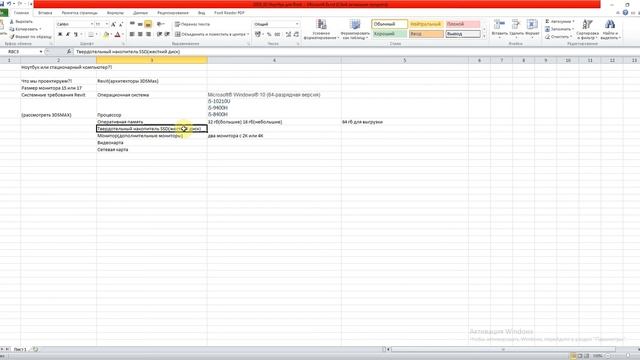
Task: Toggle italic formatting
Action: coord(68,34)
